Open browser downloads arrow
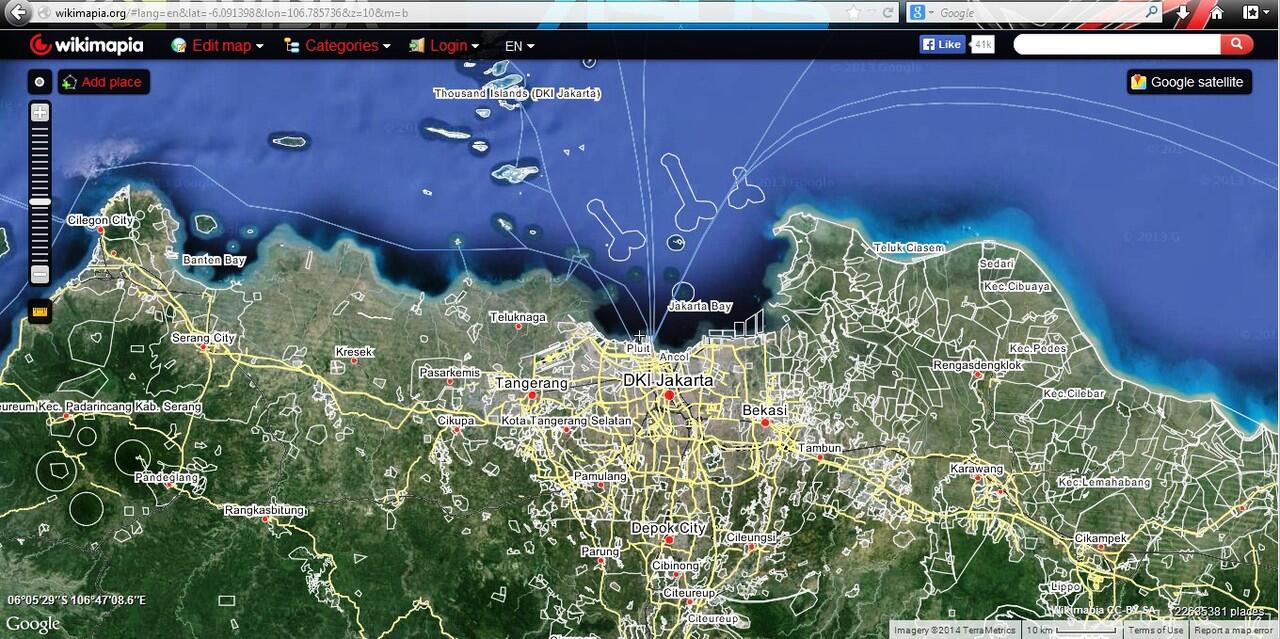The height and width of the screenshot is (639, 1280). tap(1184, 13)
